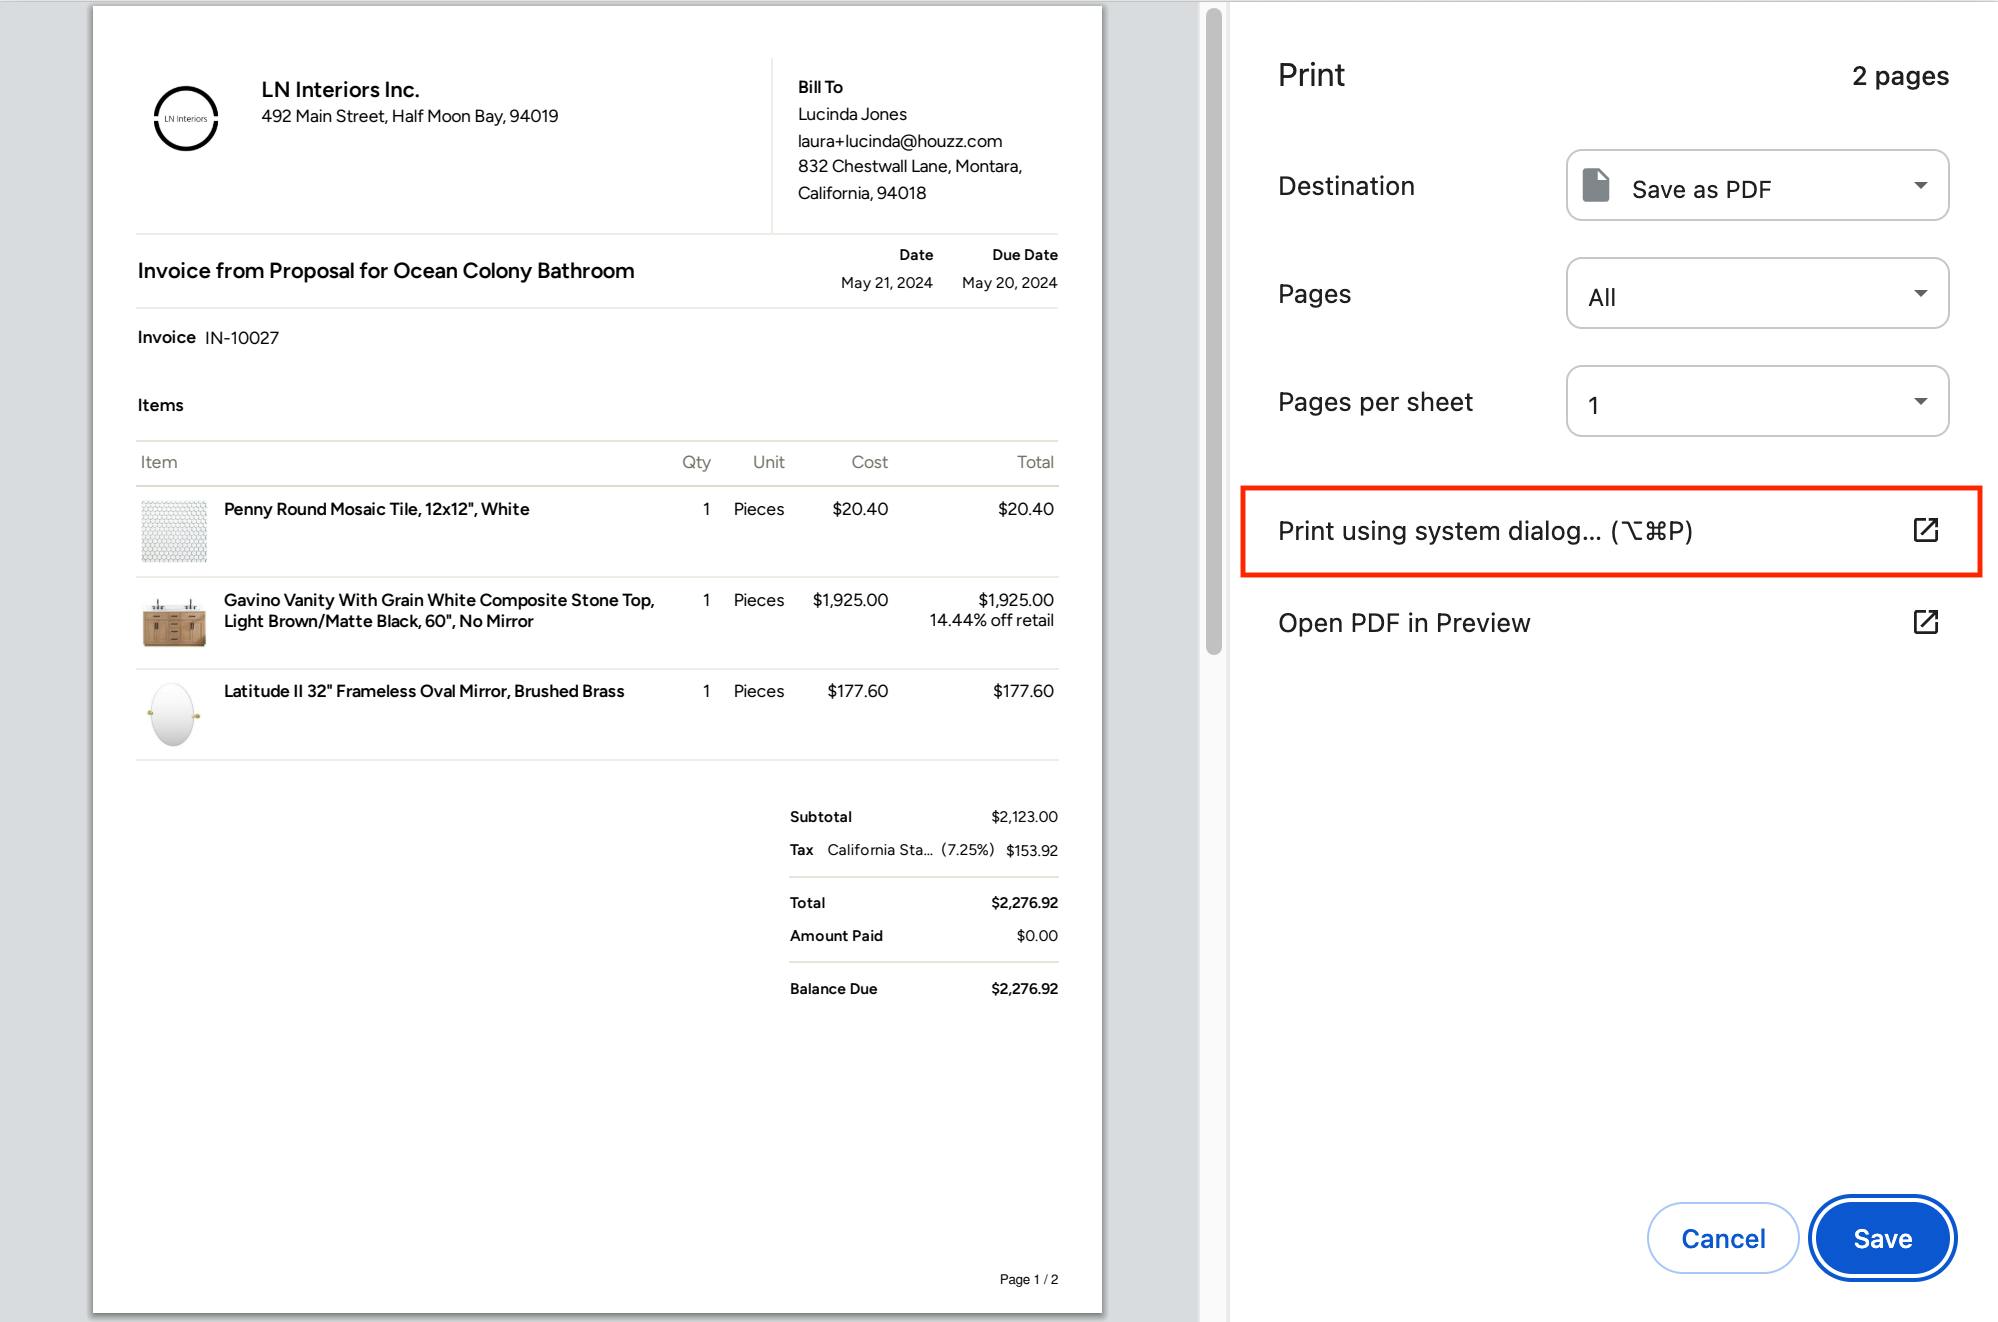Choose Print using system dialog option
The height and width of the screenshot is (1322, 1998).
(x=1485, y=531)
